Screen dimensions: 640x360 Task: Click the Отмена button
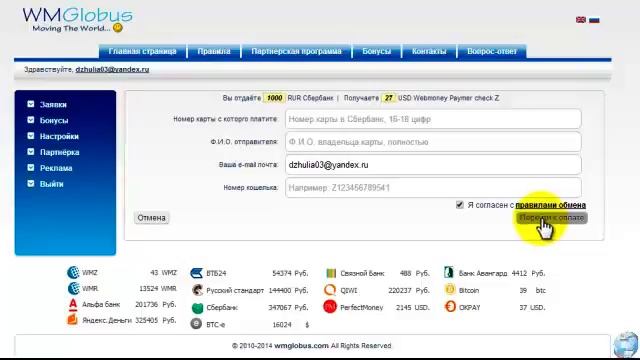[151, 218]
